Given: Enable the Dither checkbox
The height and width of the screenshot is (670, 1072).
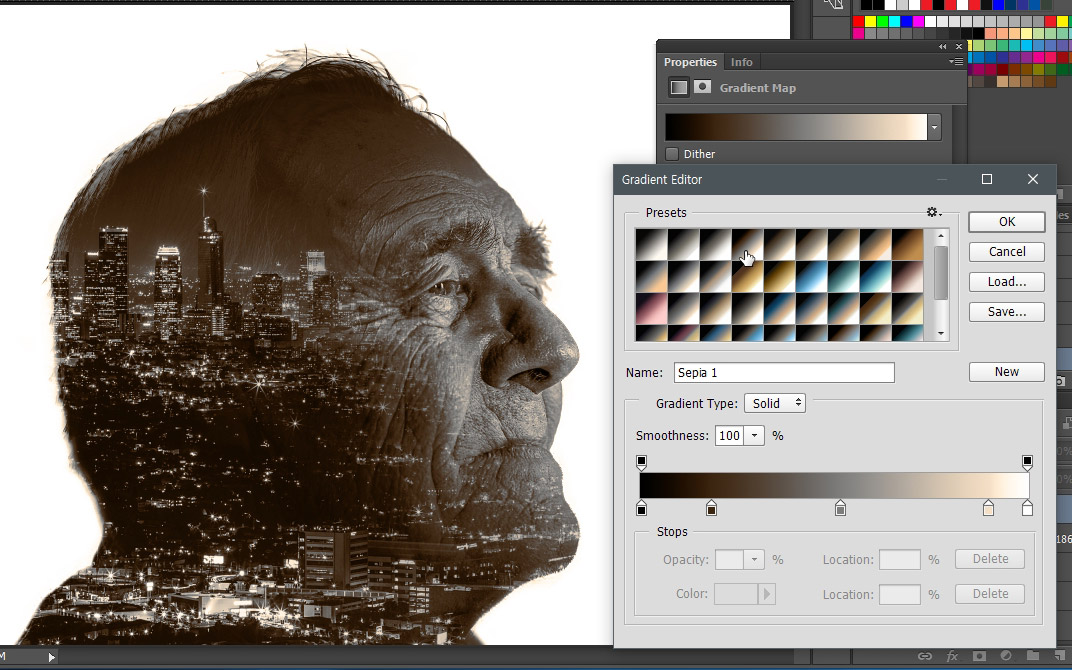Looking at the screenshot, I should coord(672,154).
